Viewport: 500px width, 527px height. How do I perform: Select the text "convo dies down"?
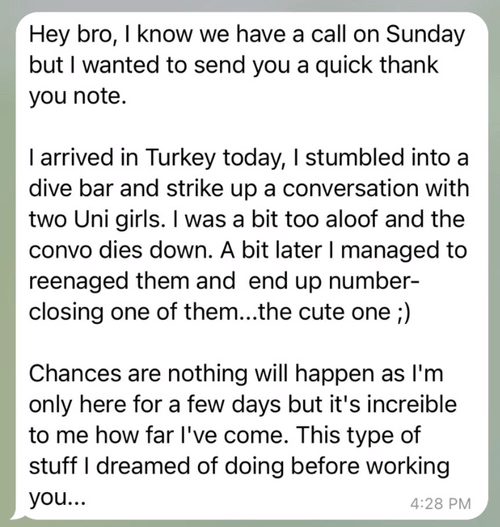pos(121,250)
